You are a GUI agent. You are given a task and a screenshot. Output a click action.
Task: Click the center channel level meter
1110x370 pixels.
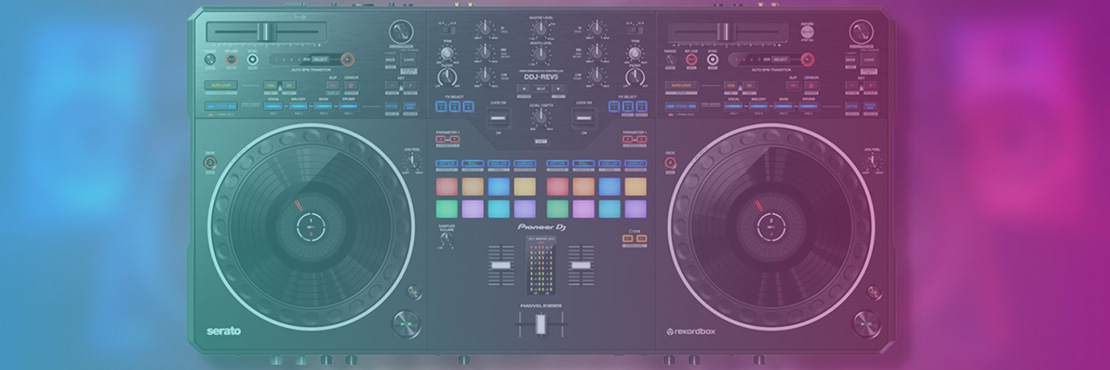click(541, 265)
